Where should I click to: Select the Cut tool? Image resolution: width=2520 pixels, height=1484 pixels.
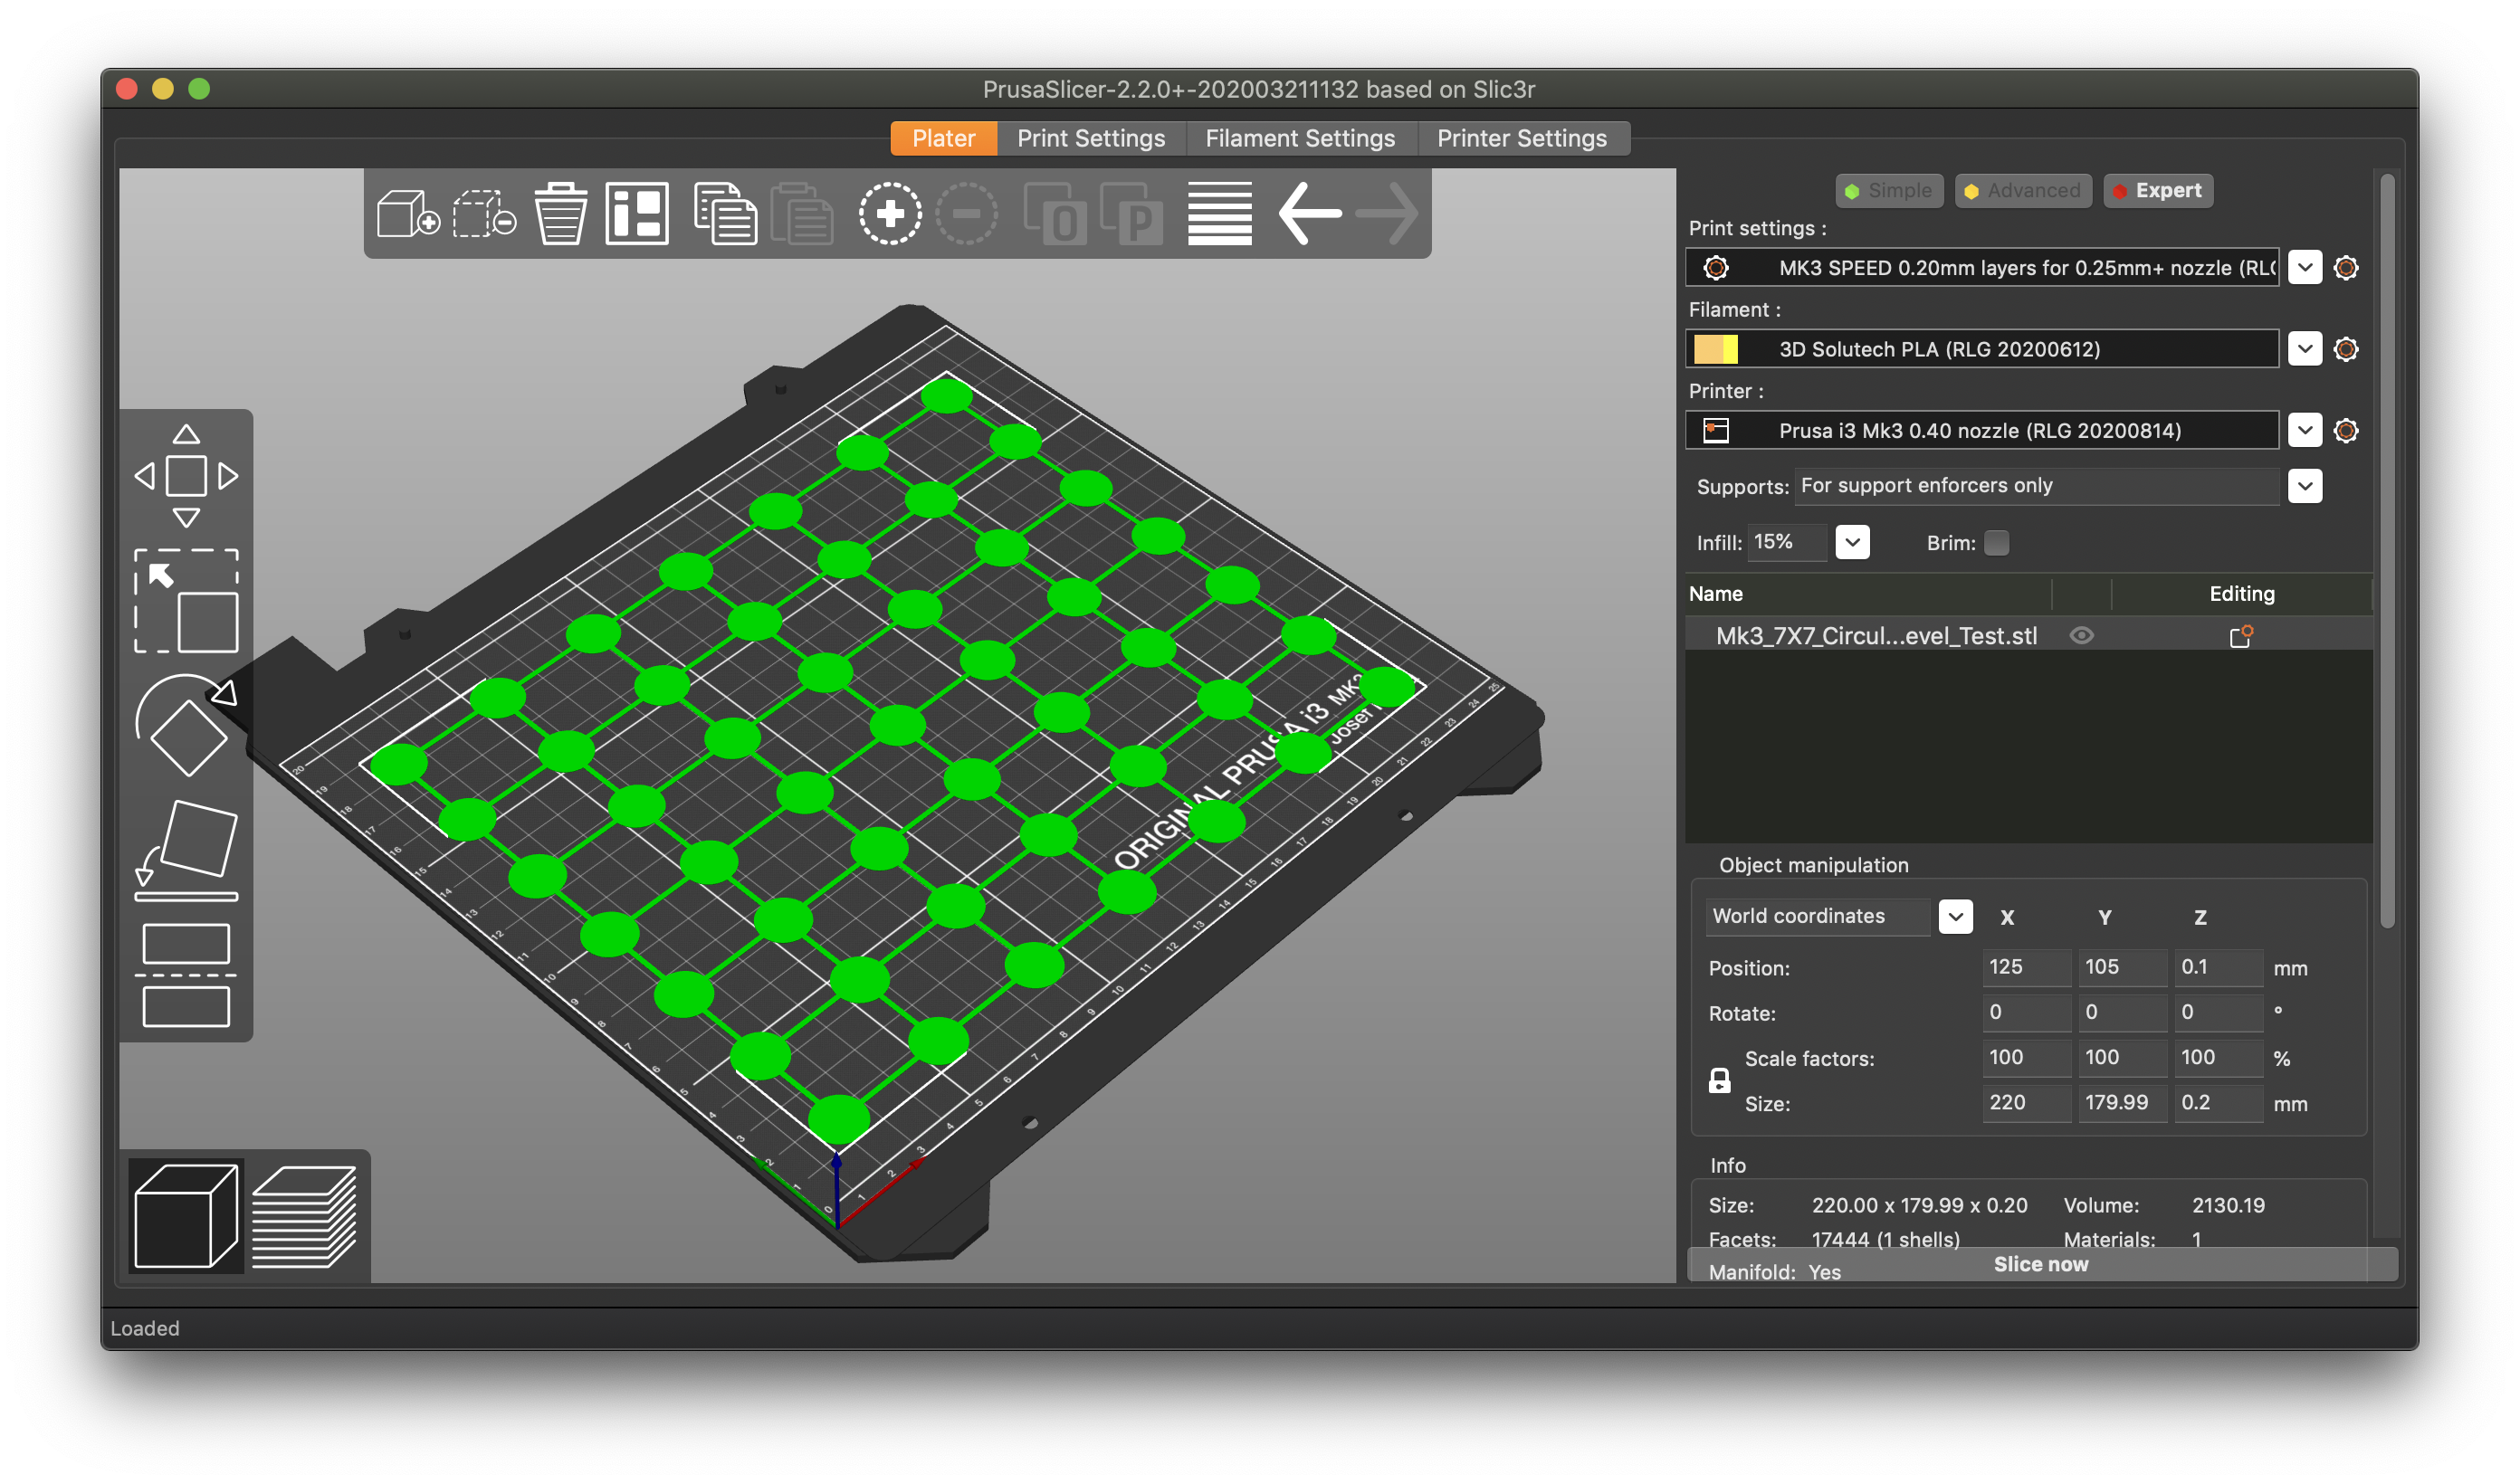click(186, 975)
